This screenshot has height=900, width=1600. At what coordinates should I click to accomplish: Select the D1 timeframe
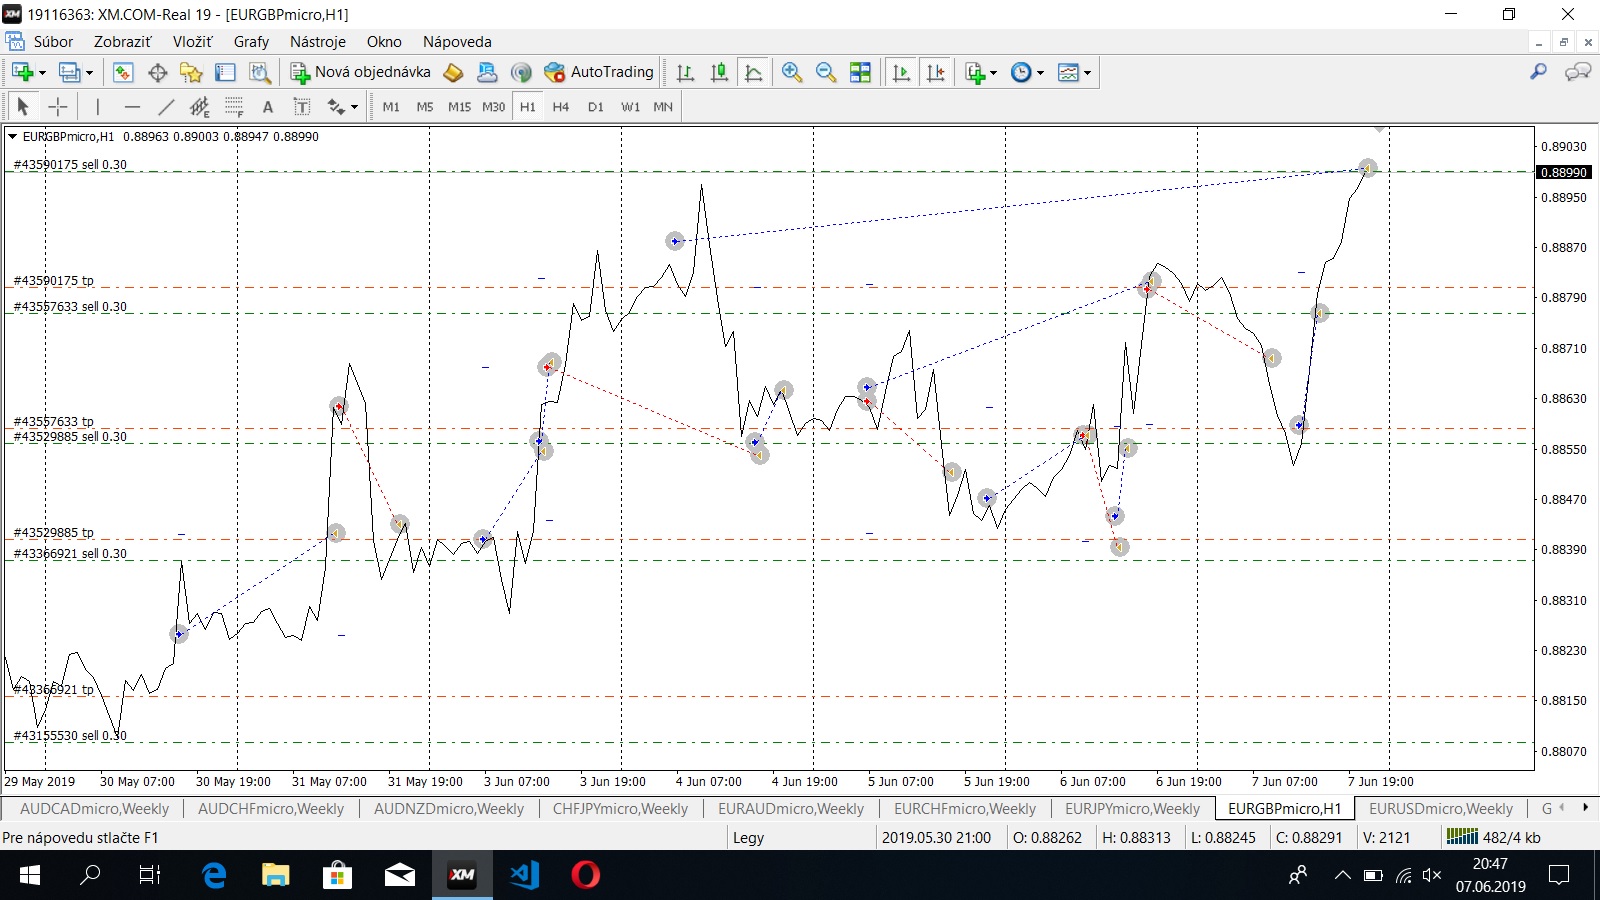(x=596, y=106)
